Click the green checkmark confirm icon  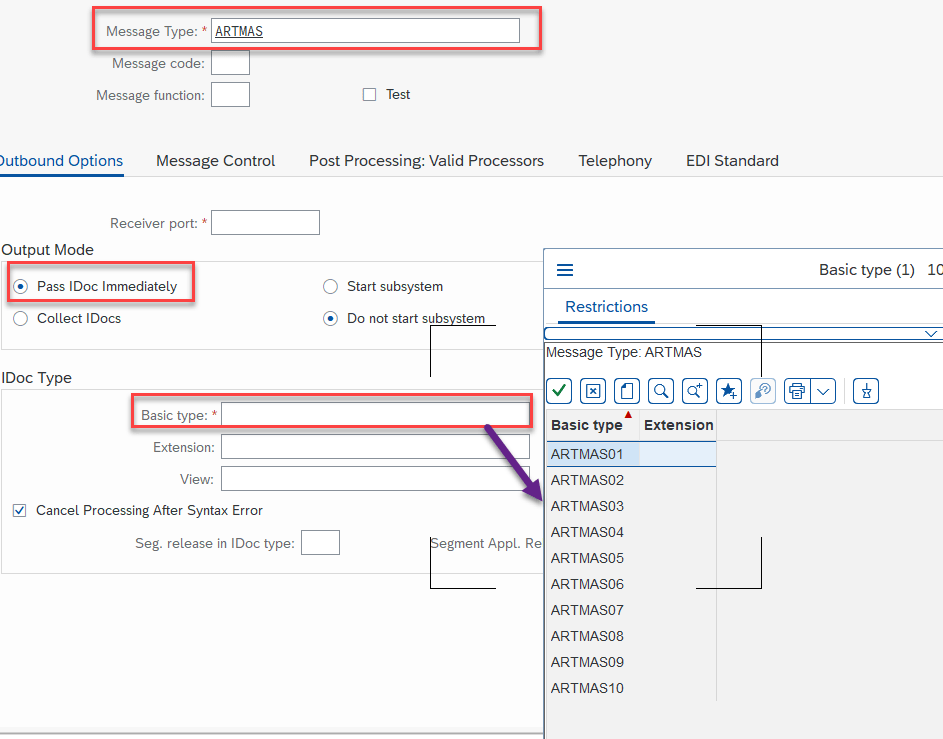pyautogui.click(x=559, y=391)
